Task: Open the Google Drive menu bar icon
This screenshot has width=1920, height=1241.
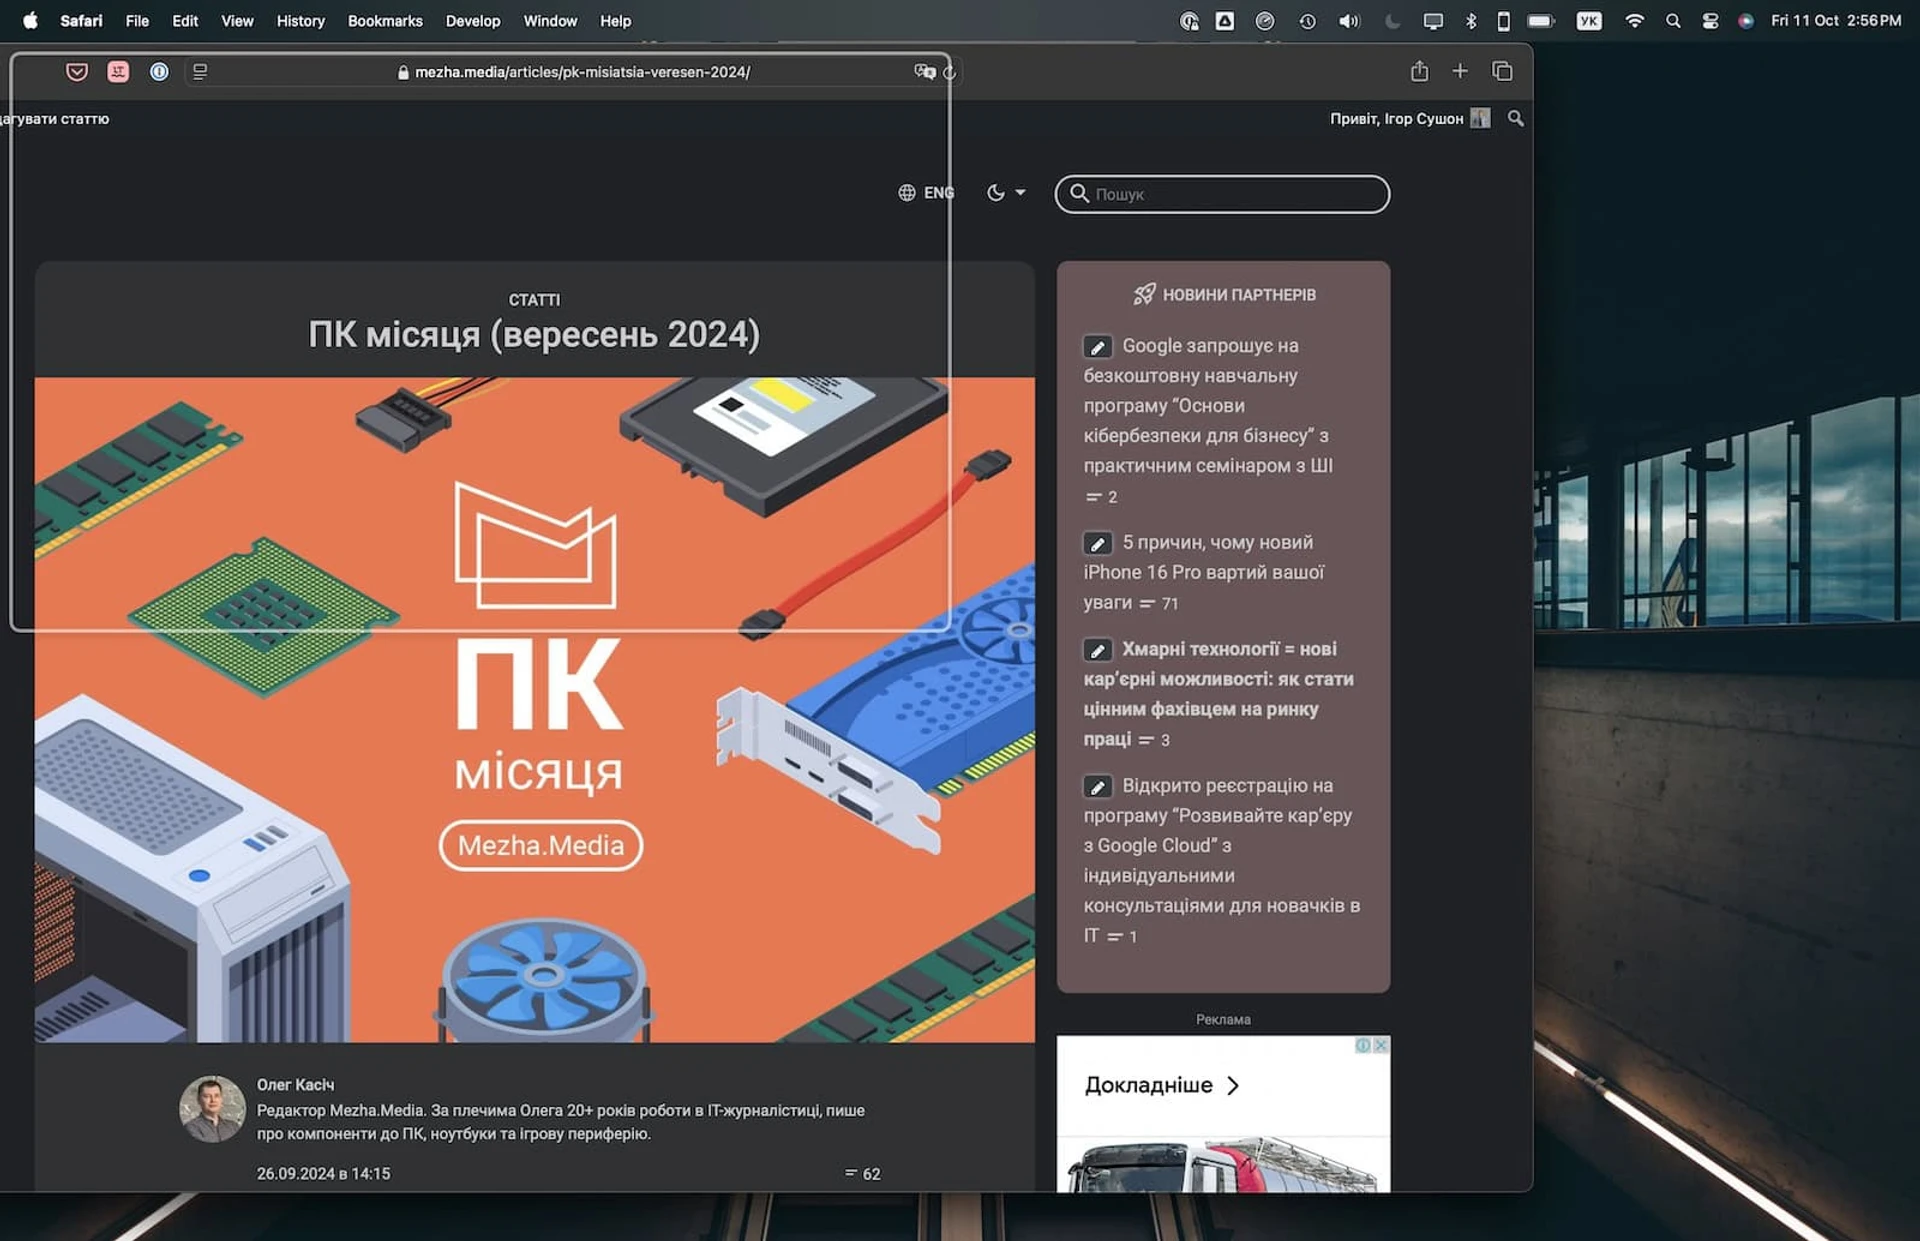Action: pos(1225,20)
